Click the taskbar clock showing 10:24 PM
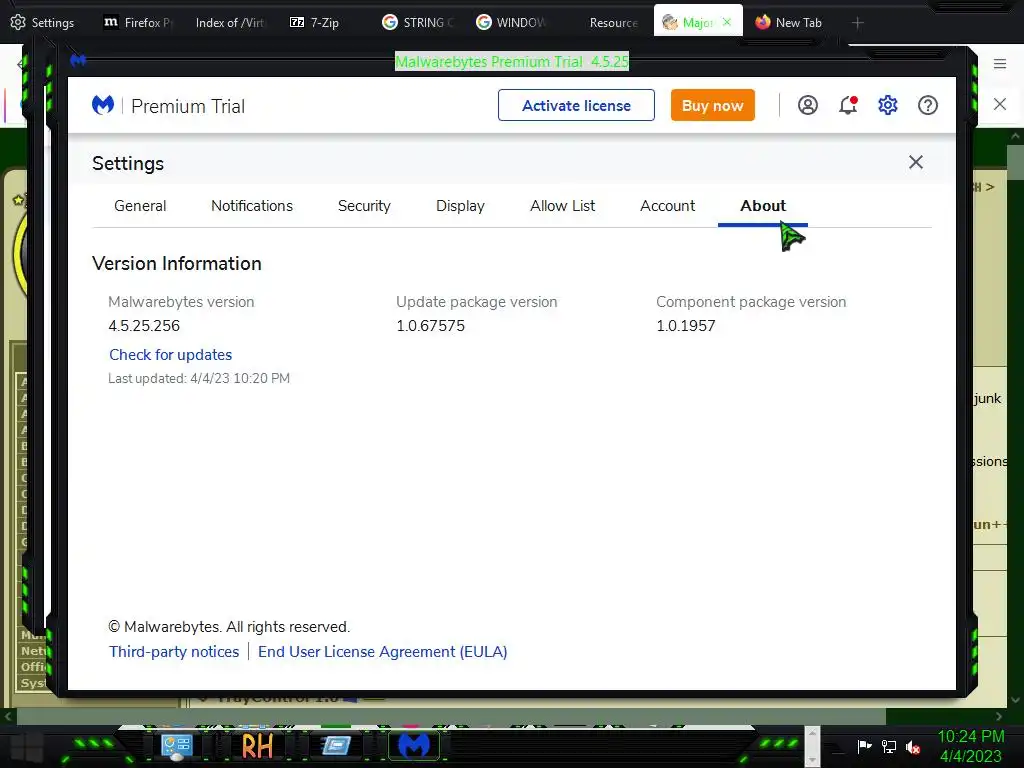Viewport: 1024px width, 768px height. pyautogui.click(x=970, y=746)
